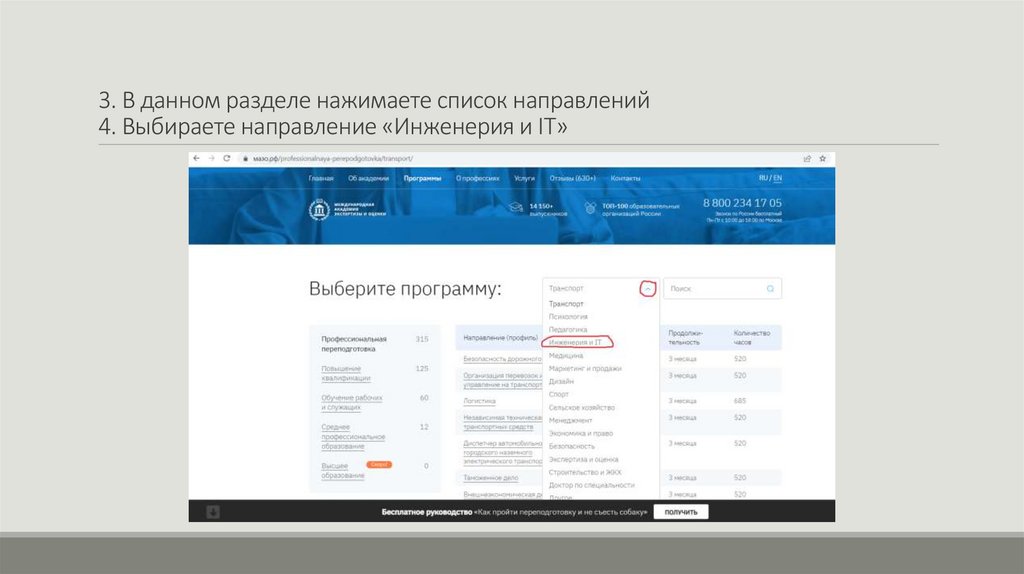Open the Повышение квалификации category
Screen dimensions: 1024x574
pyautogui.click(x=345, y=374)
